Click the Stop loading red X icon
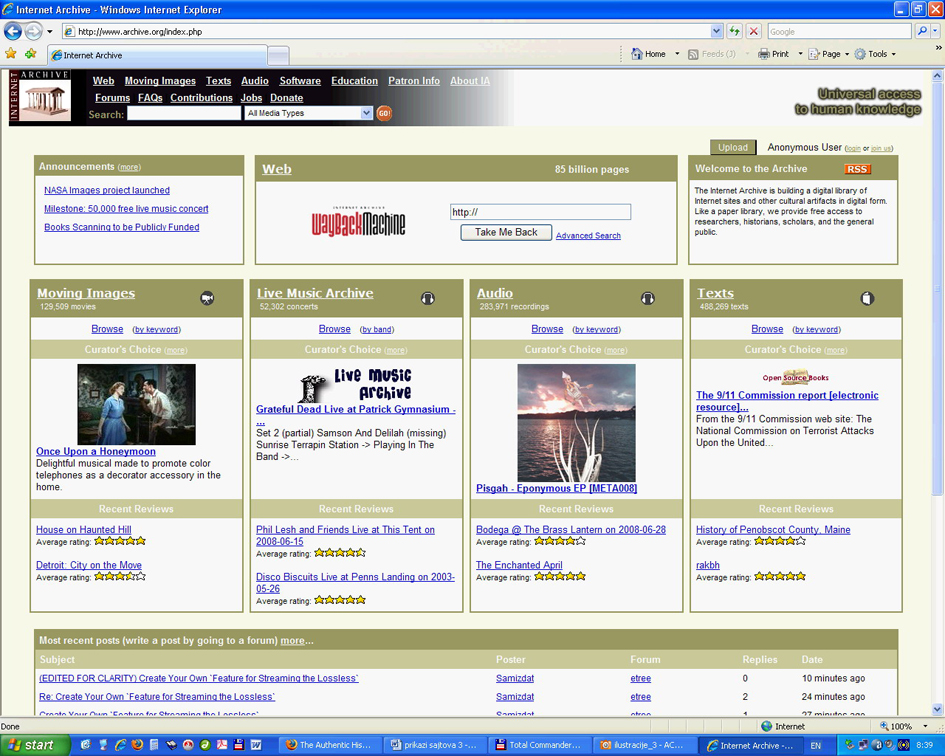This screenshot has width=945, height=756. [x=754, y=32]
